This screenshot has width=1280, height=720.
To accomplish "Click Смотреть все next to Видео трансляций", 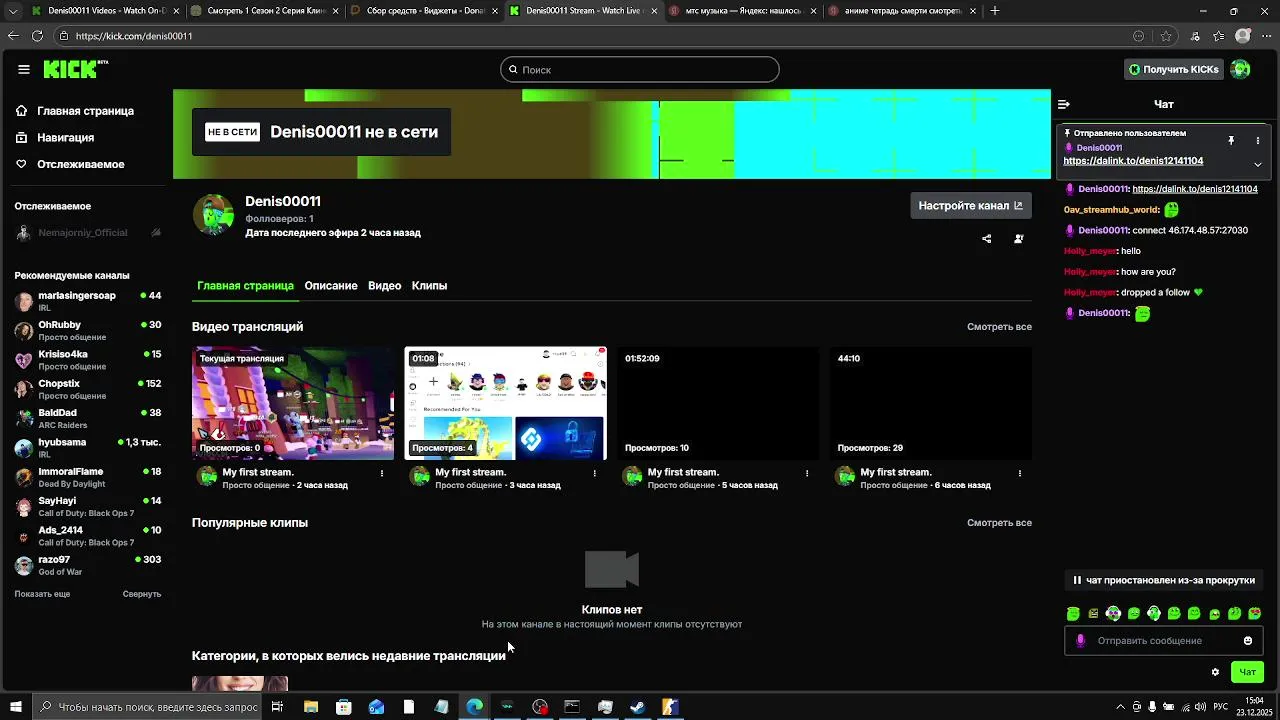I will [999, 327].
